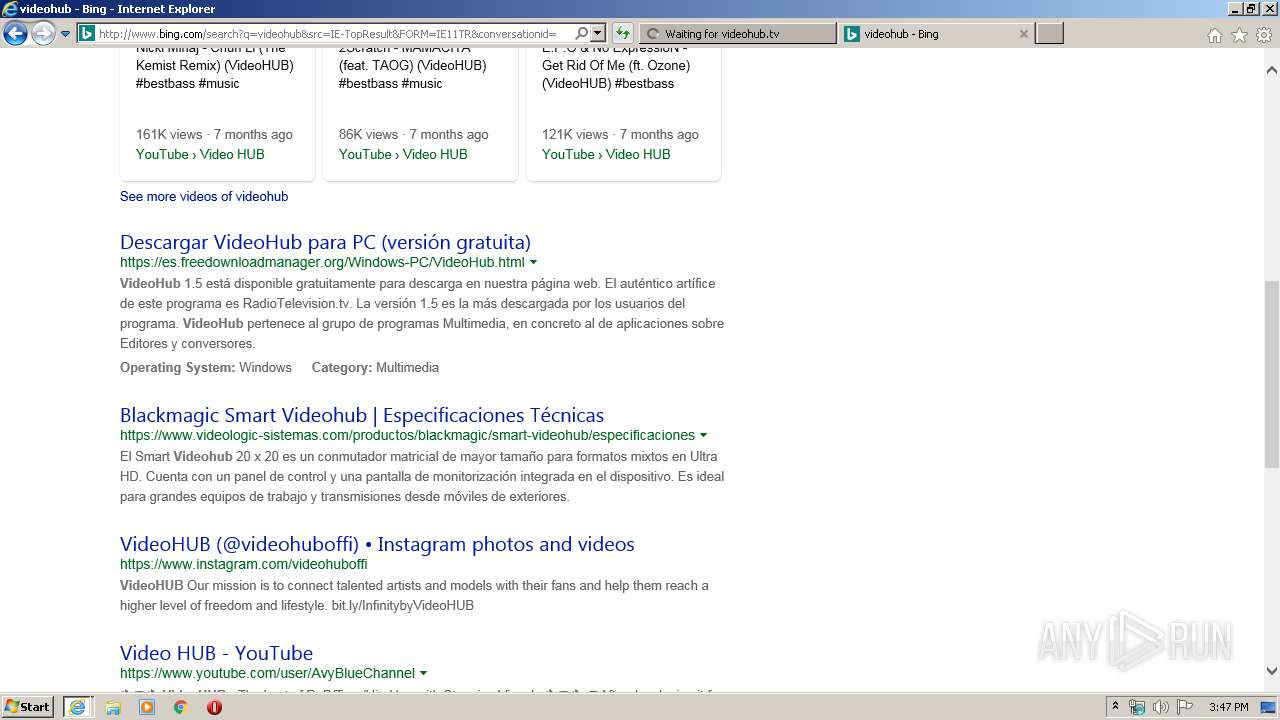The width and height of the screenshot is (1280, 720).
Task: Click the videologic-sistemas.com green URL text
Action: pyautogui.click(x=407, y=436)
